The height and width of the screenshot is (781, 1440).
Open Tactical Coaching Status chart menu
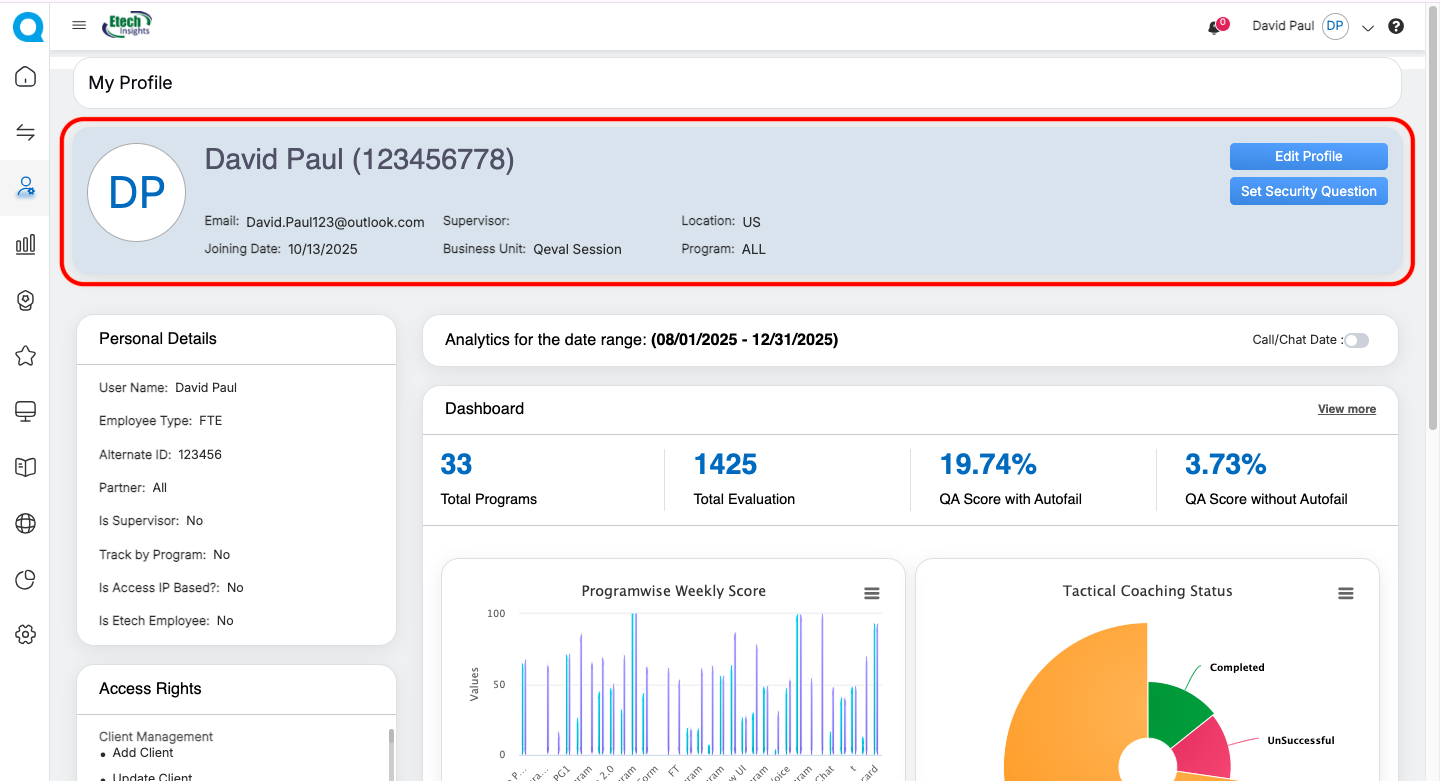click(x=1346, y=593)
